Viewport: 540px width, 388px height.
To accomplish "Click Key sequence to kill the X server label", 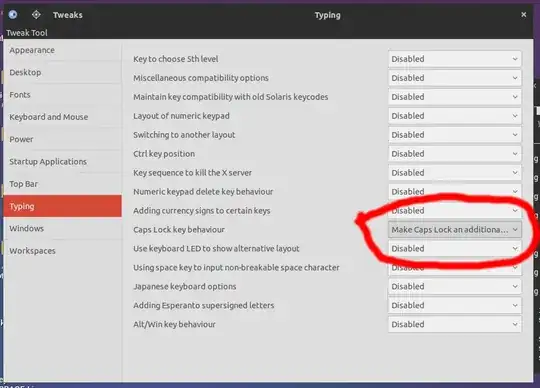I will 192,173.
